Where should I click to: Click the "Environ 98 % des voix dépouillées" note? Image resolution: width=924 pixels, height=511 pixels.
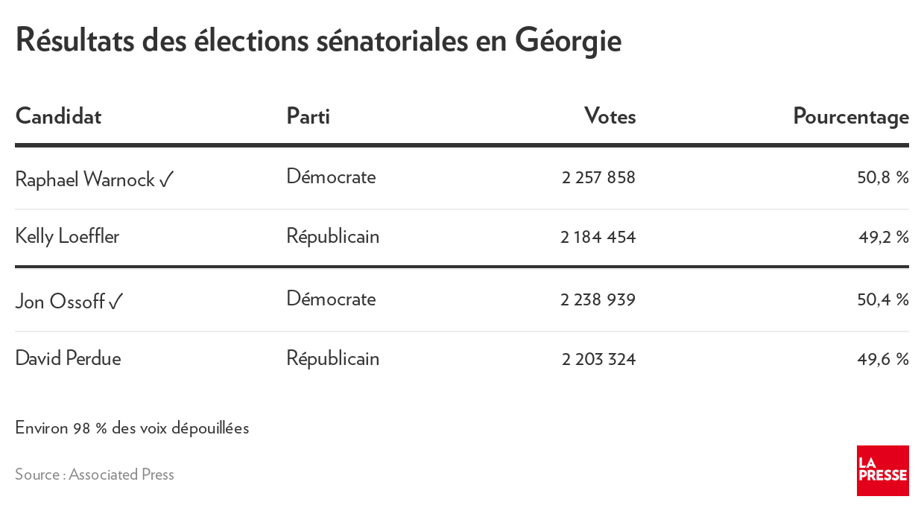[132, 428]
